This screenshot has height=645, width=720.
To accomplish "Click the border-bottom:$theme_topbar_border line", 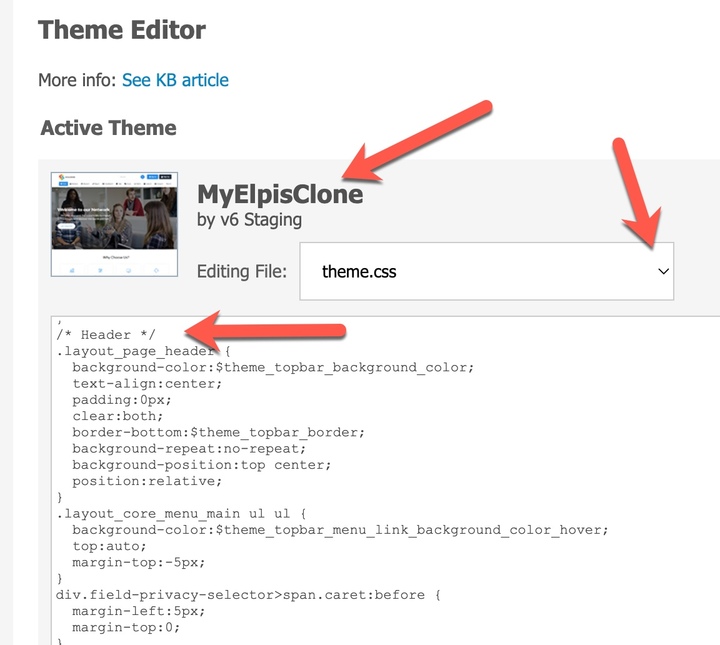I will pyautogui.click(x=218, y=432).
